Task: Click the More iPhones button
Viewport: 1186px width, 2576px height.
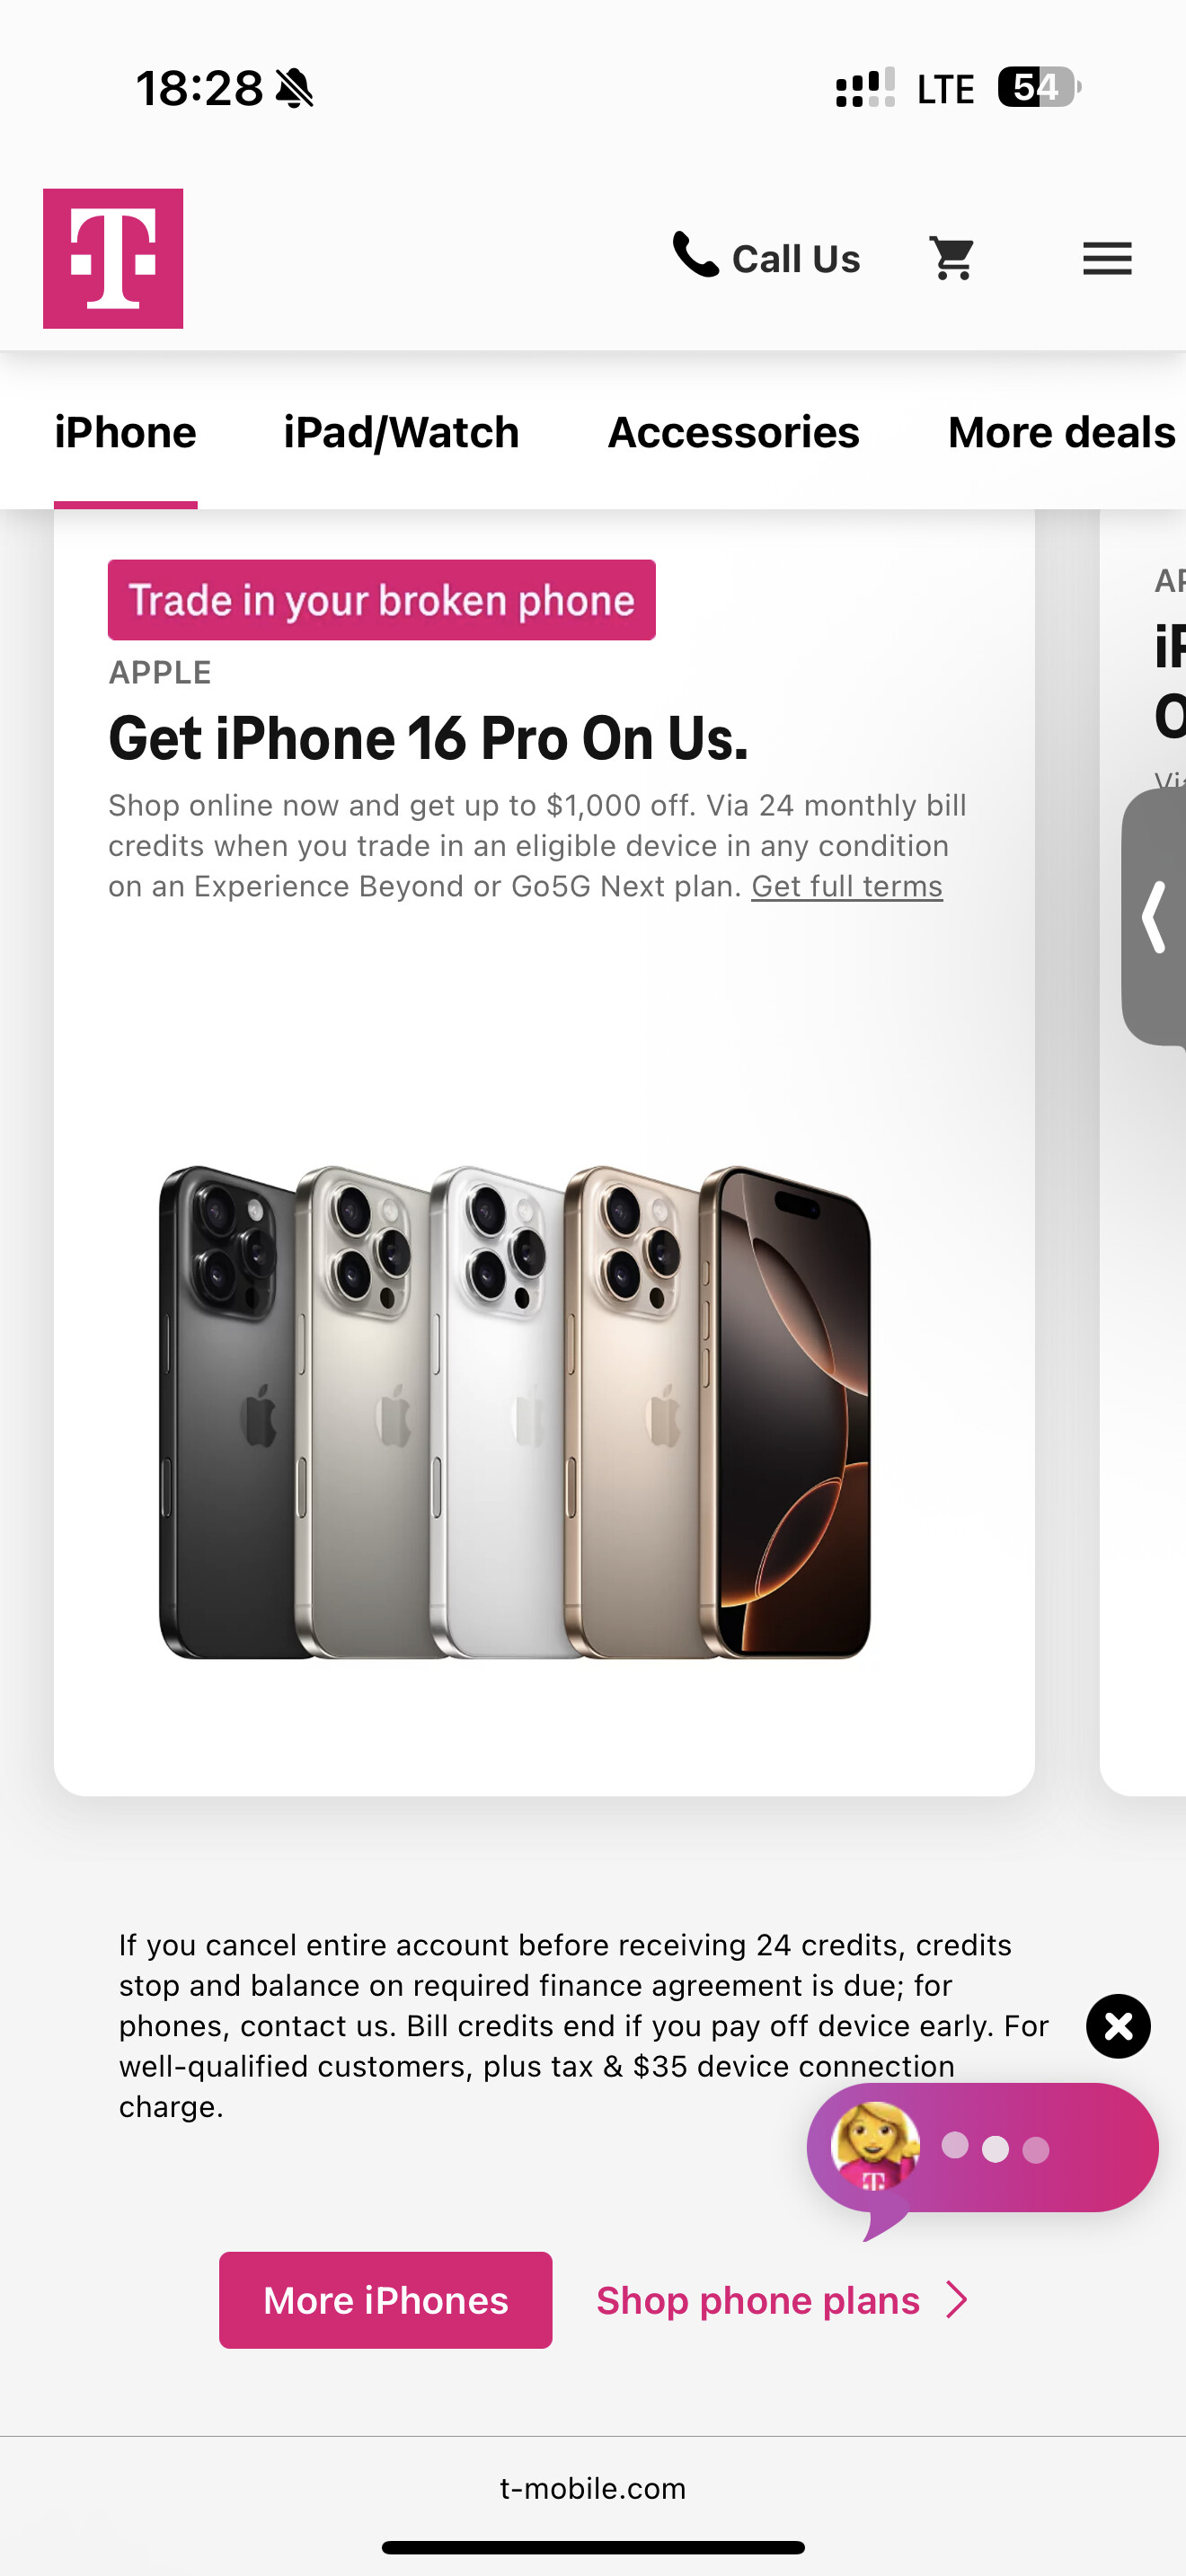Action: tap(385, 2300)
